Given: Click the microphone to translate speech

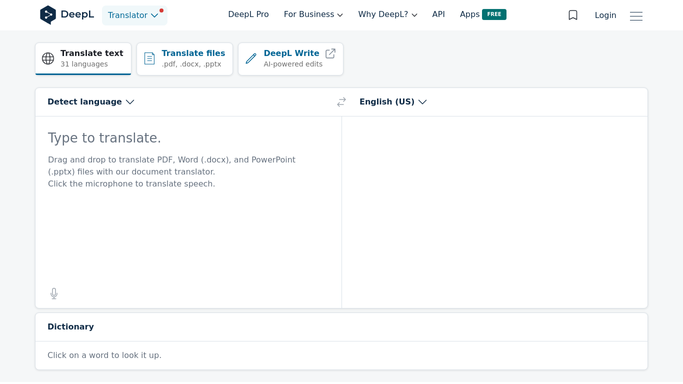Looking at the screenshot, I should 54,293.
